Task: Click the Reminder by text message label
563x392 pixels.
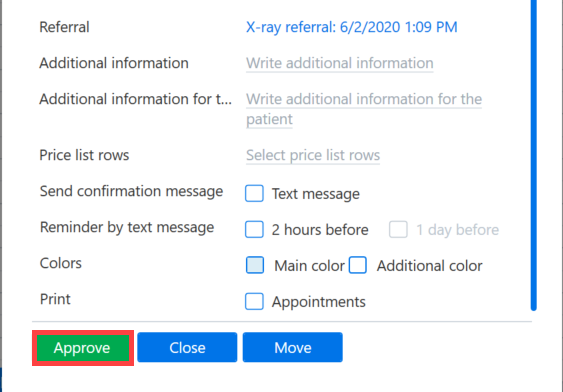Action: 127,228
